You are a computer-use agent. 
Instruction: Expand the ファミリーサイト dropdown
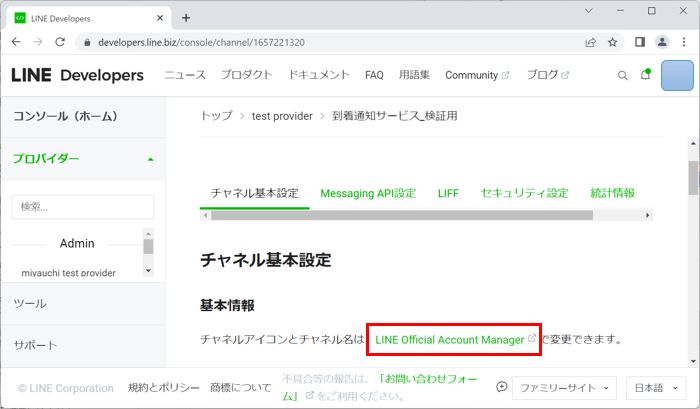(564, 388)
